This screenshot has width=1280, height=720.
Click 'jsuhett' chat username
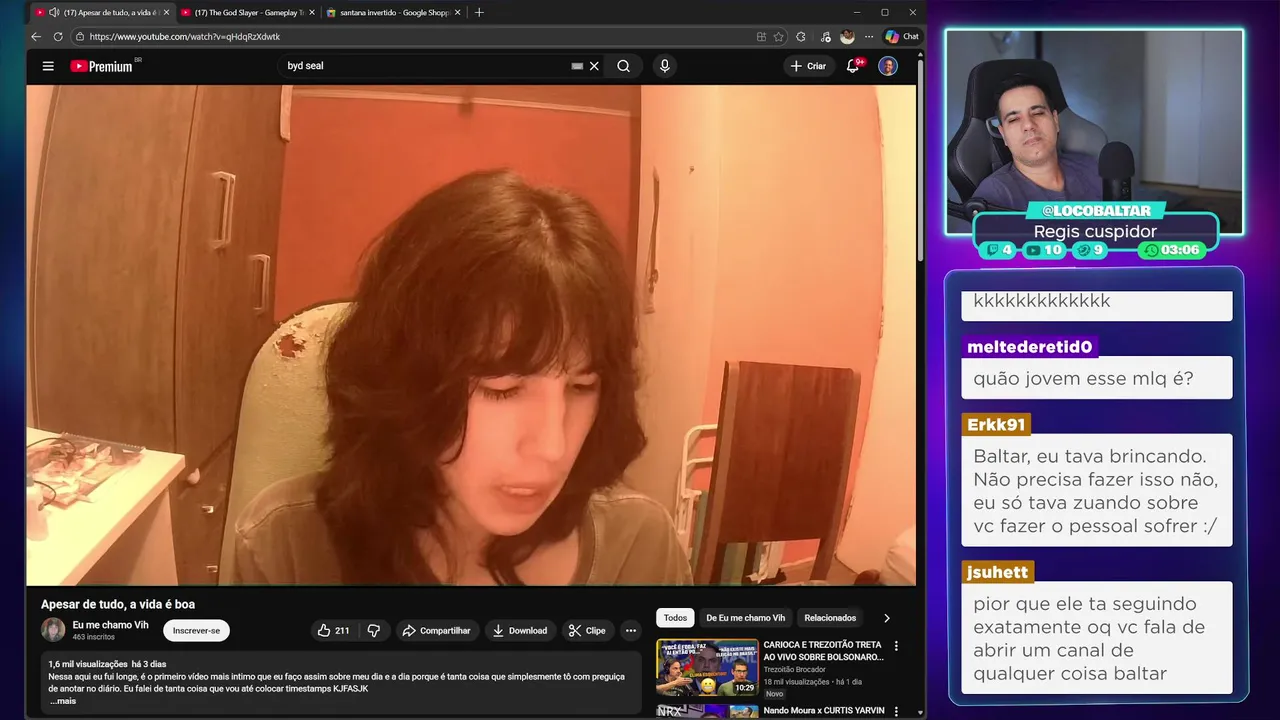click(997, 572)
